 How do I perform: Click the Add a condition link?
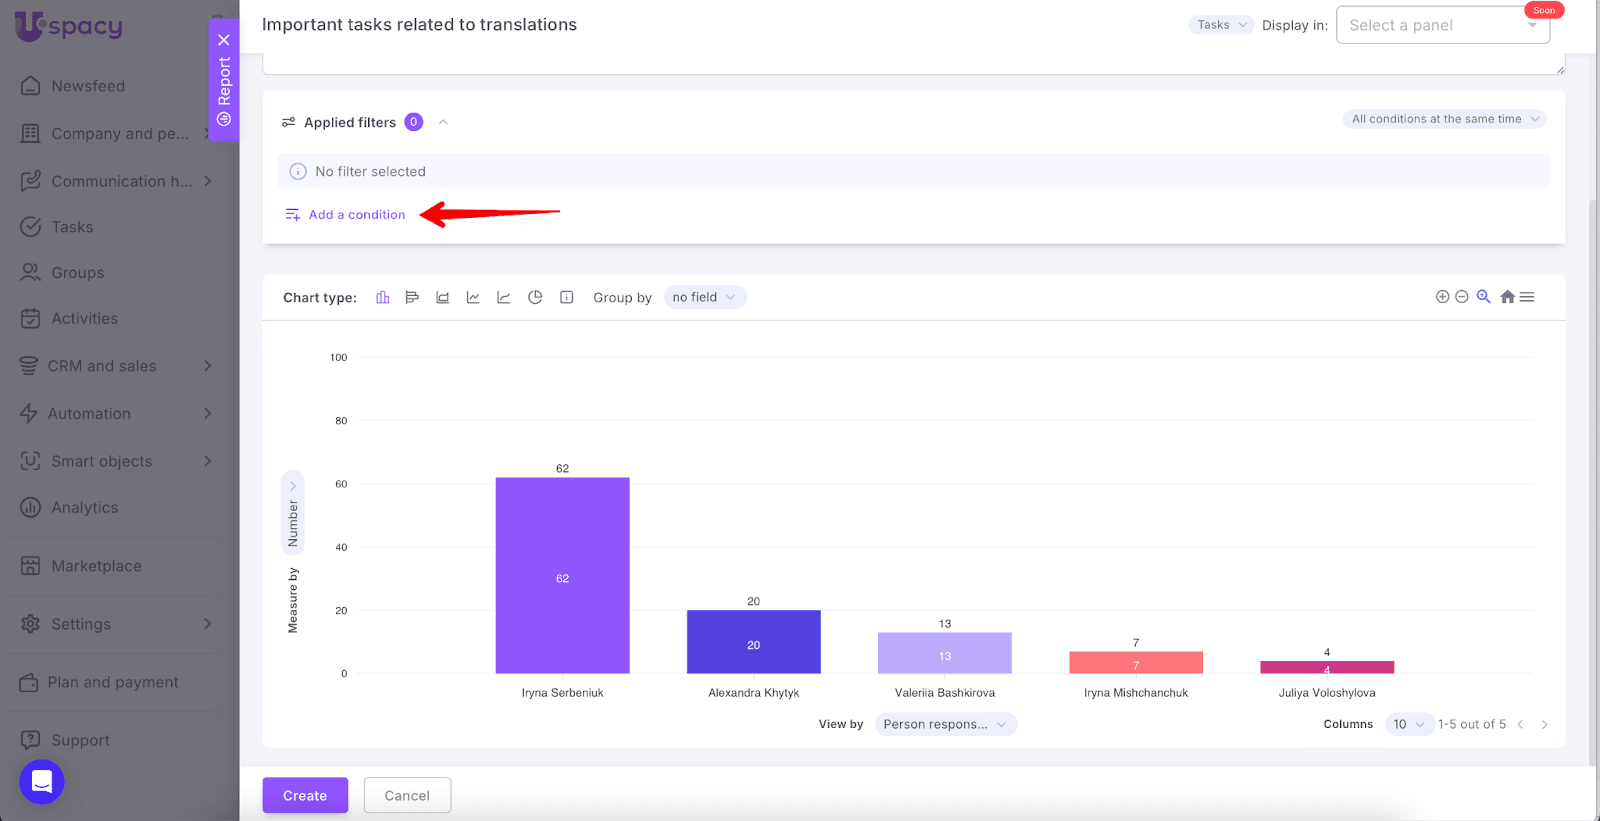tap(357, 215)
